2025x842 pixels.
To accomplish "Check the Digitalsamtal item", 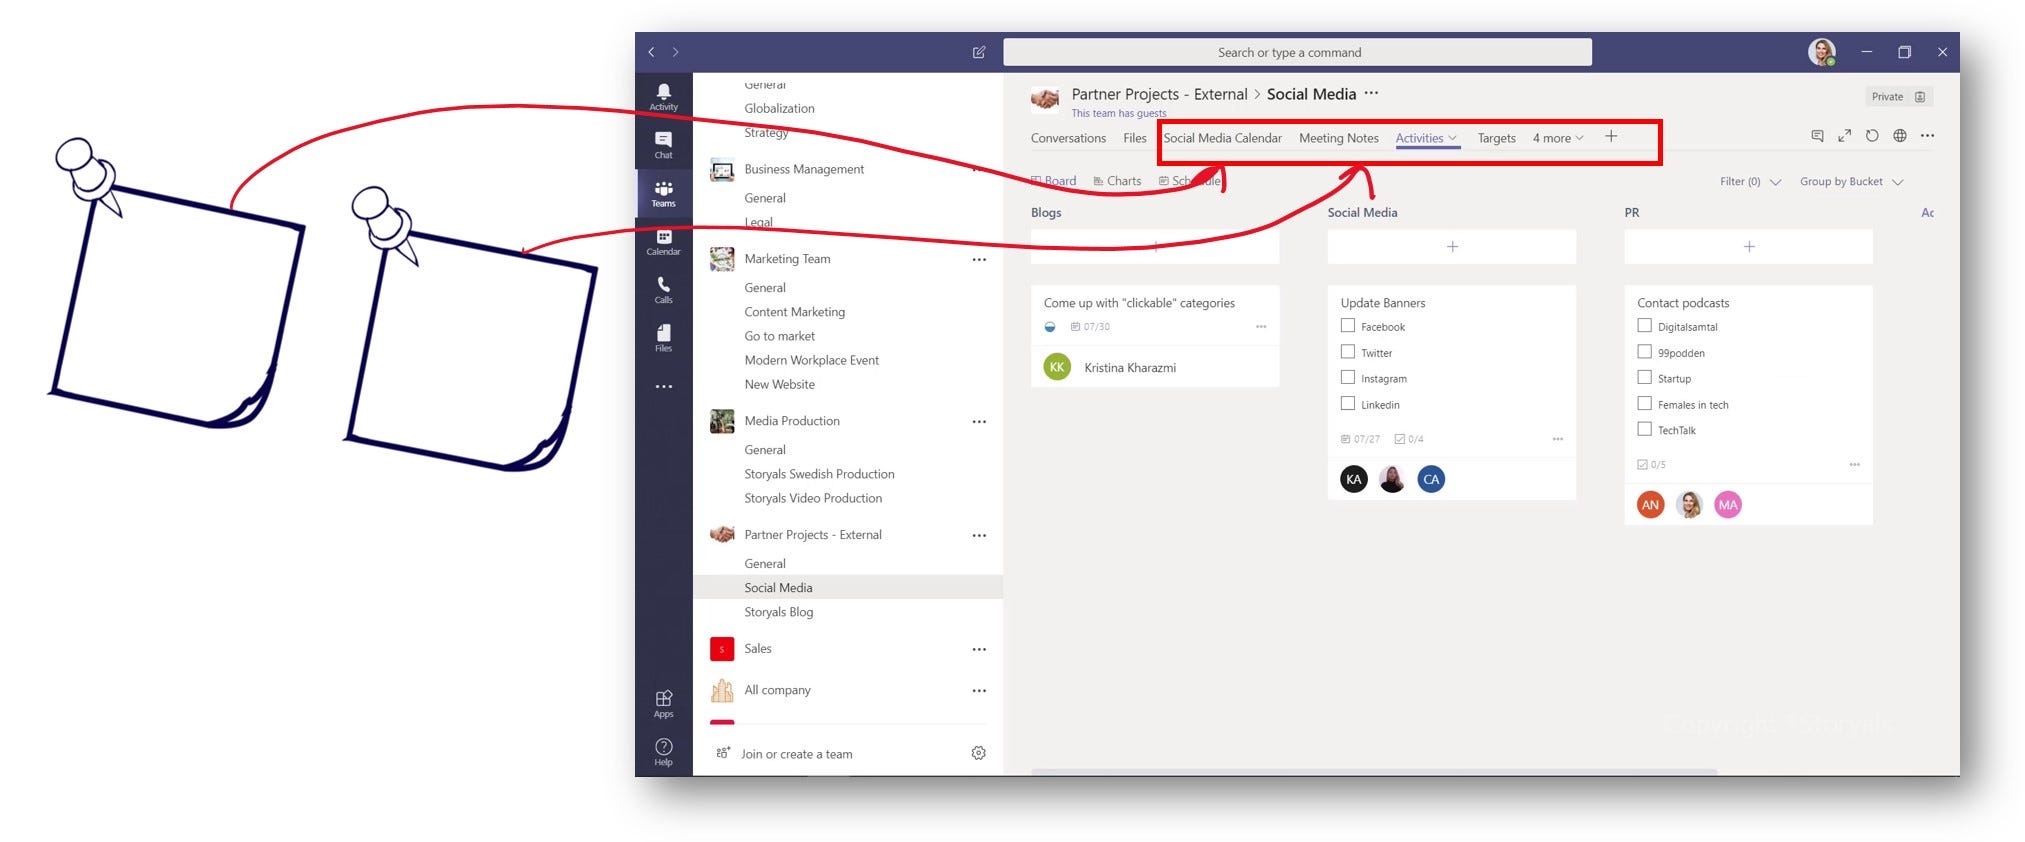I will point(1644,326).
